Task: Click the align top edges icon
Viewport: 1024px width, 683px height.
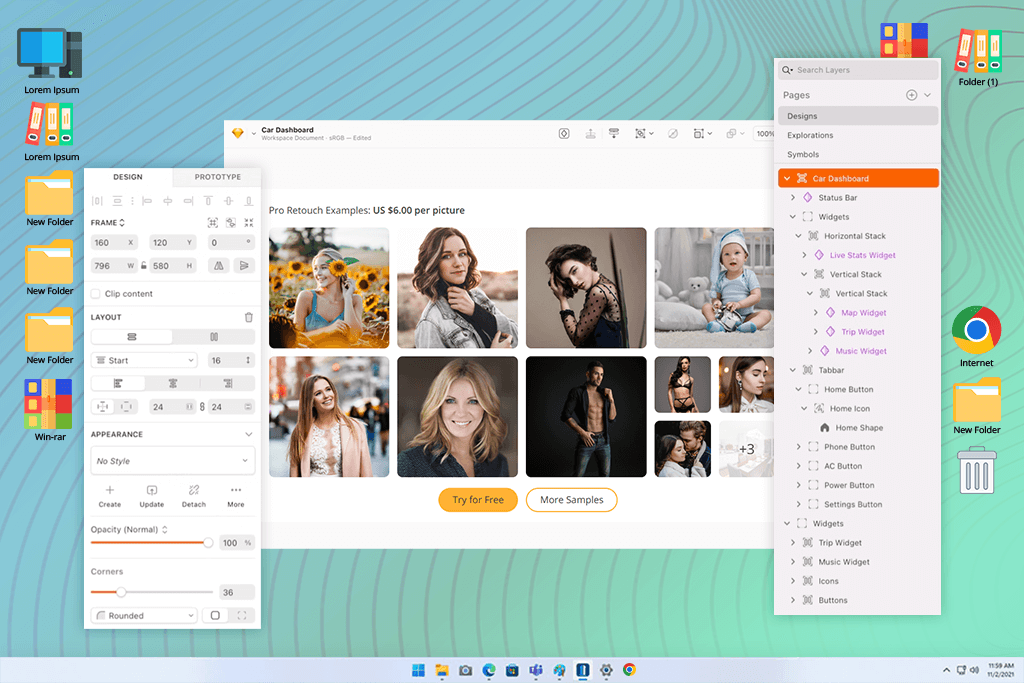Action: (x=208, y=201)
